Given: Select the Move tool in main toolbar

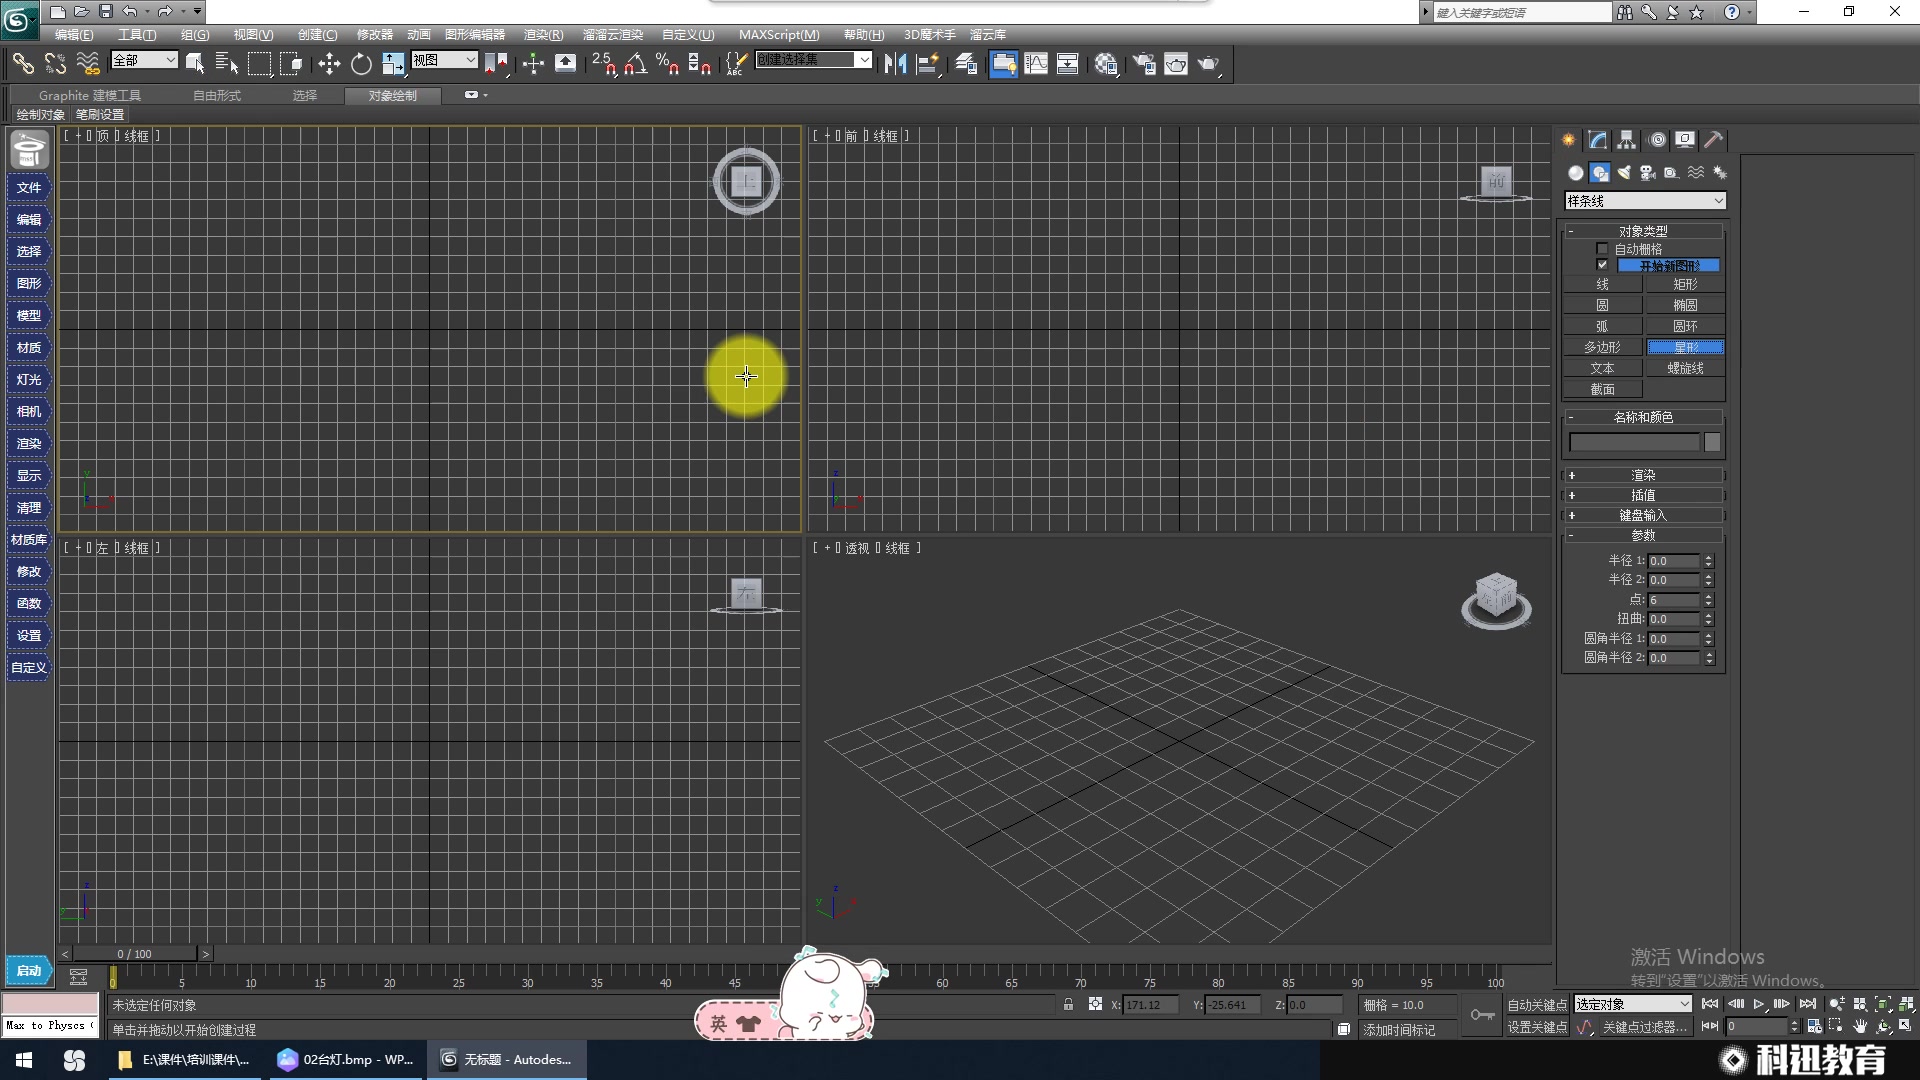Looking at the screenshot, I should (329, 64).
